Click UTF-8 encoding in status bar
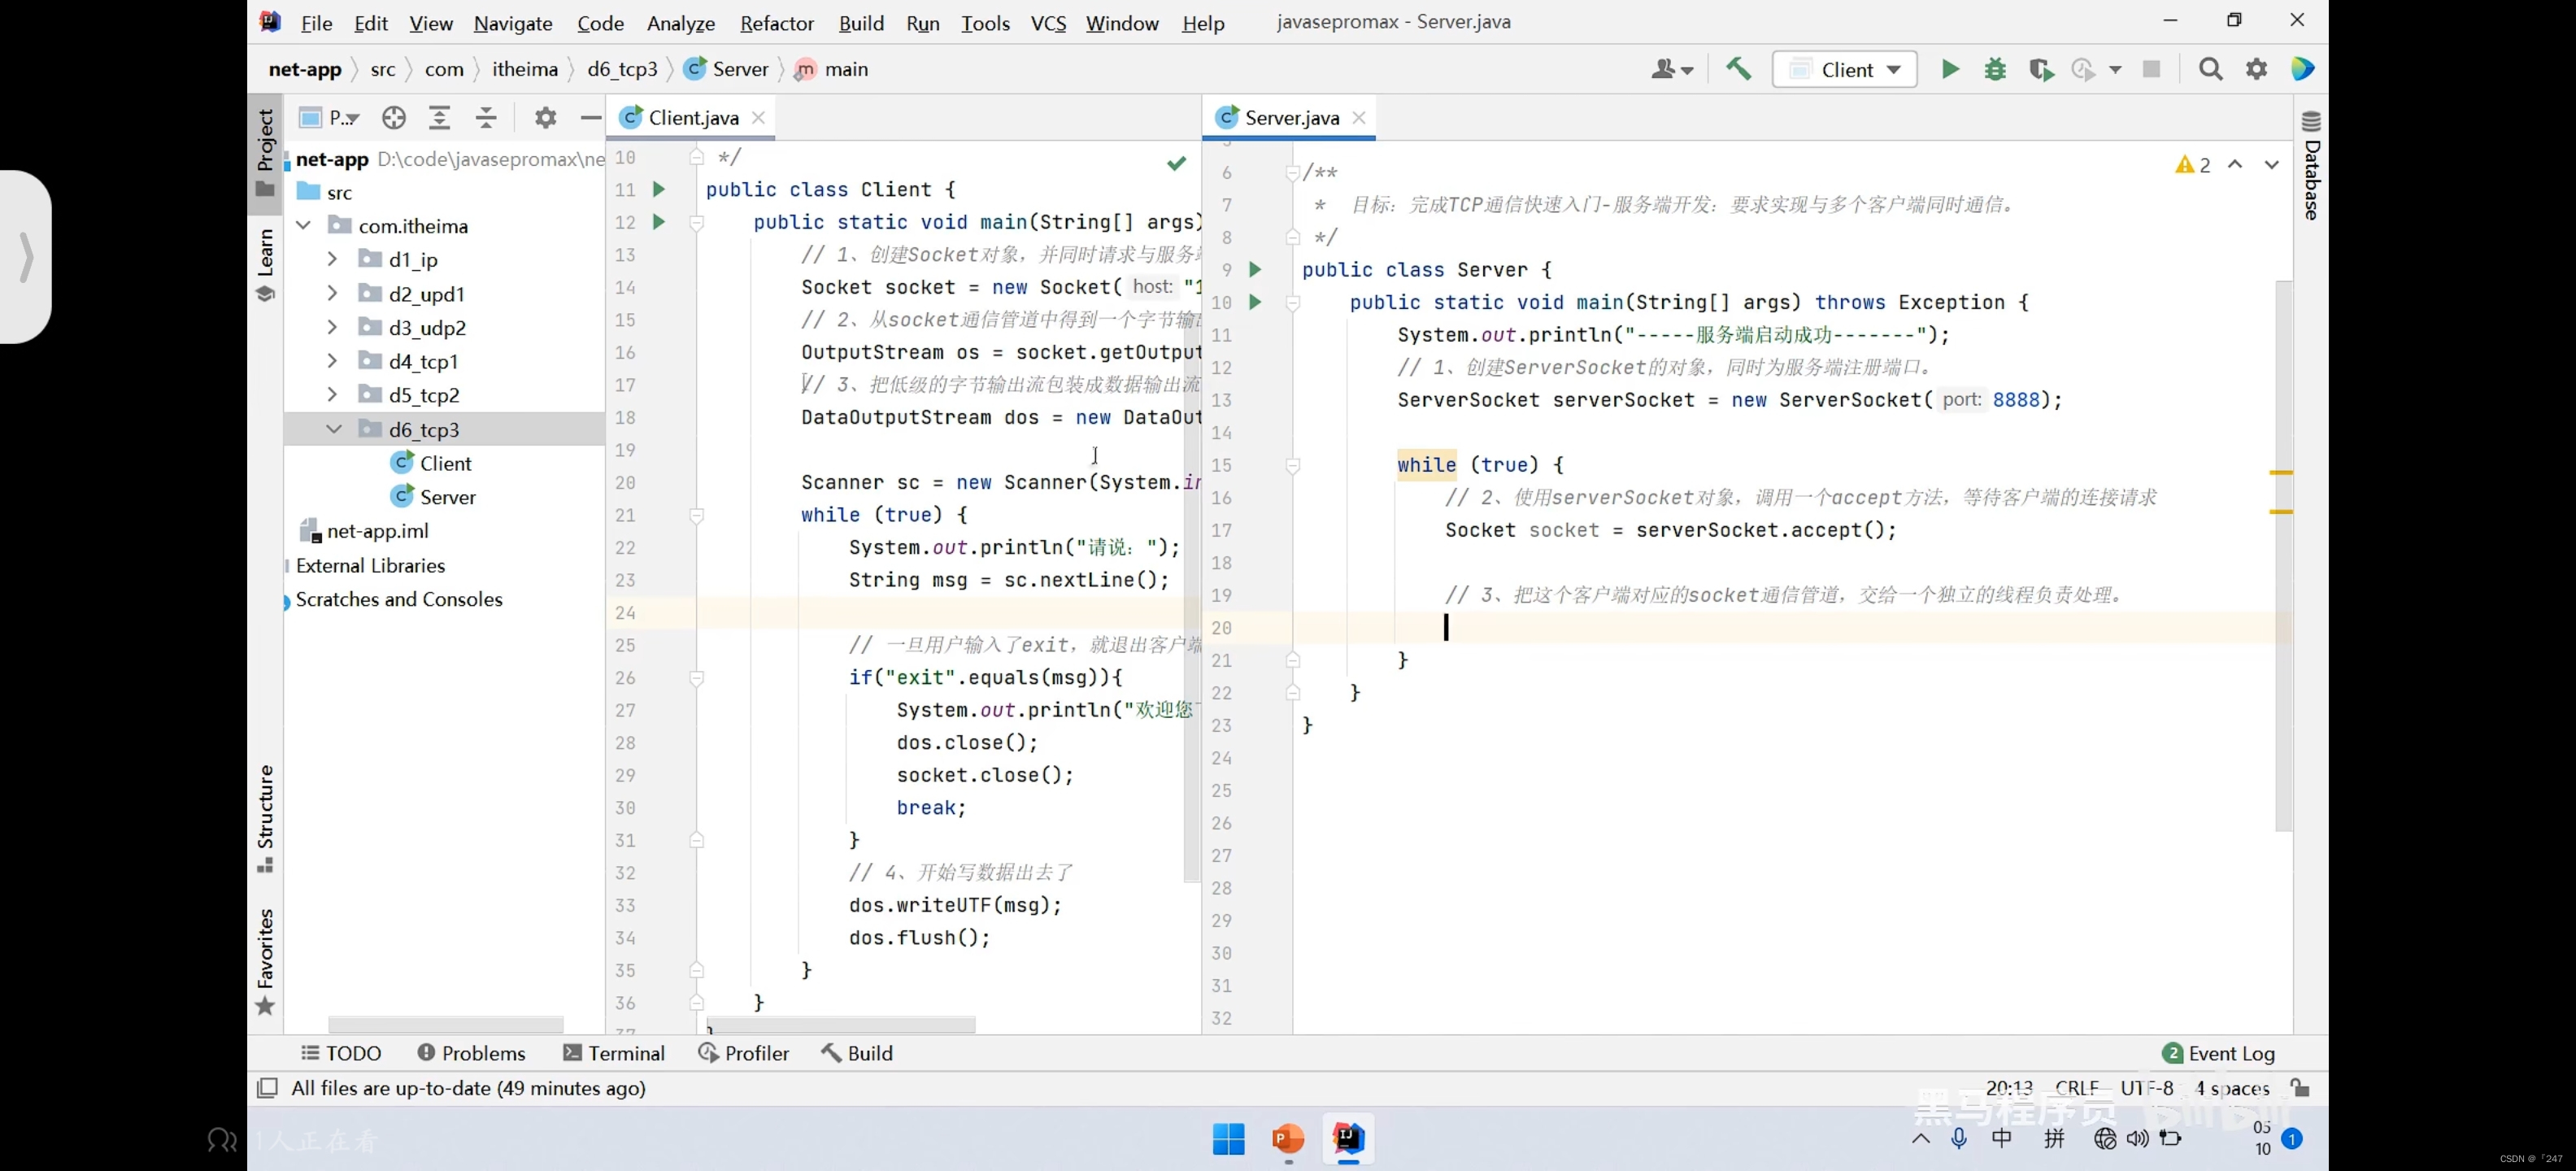Screen dimensions: 2576x1171 pyautogui.click(x=2146, y=1087)
